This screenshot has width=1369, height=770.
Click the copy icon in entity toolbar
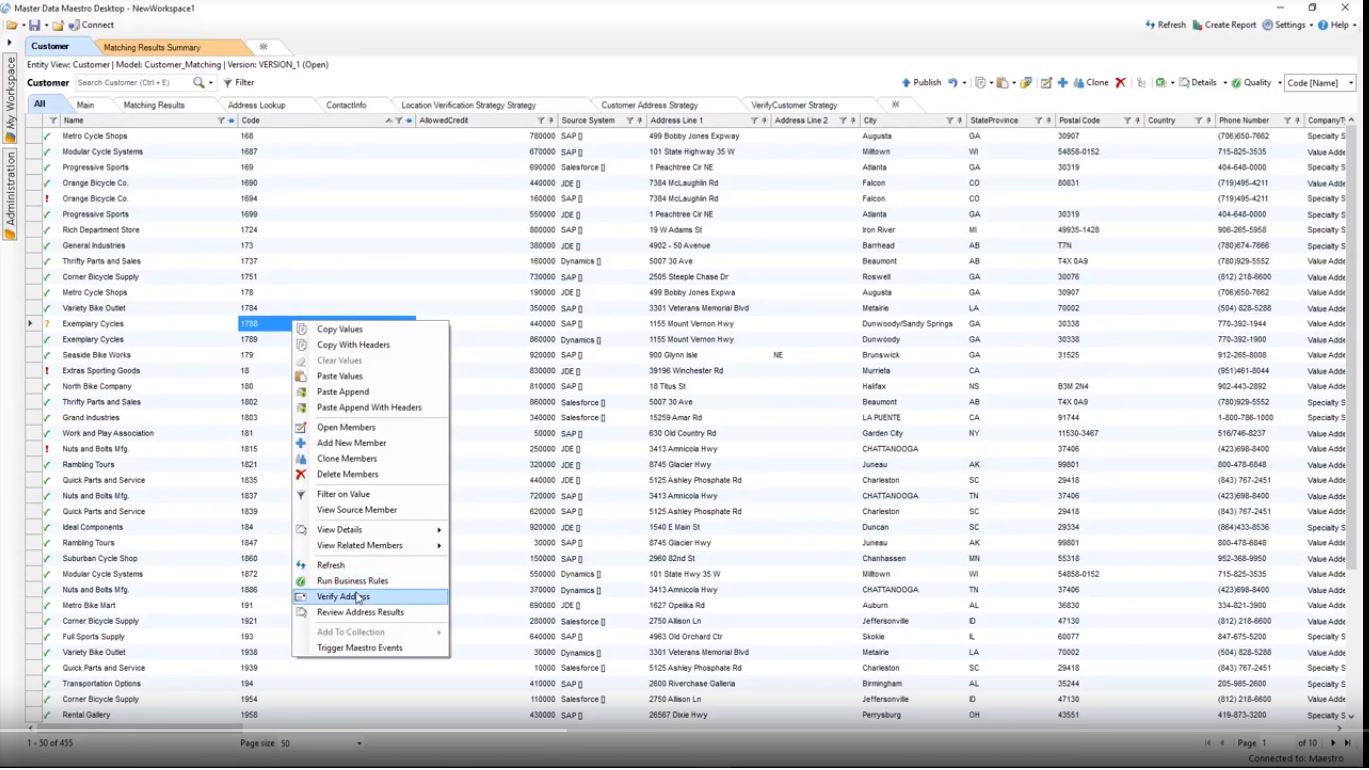coord(981,83)
